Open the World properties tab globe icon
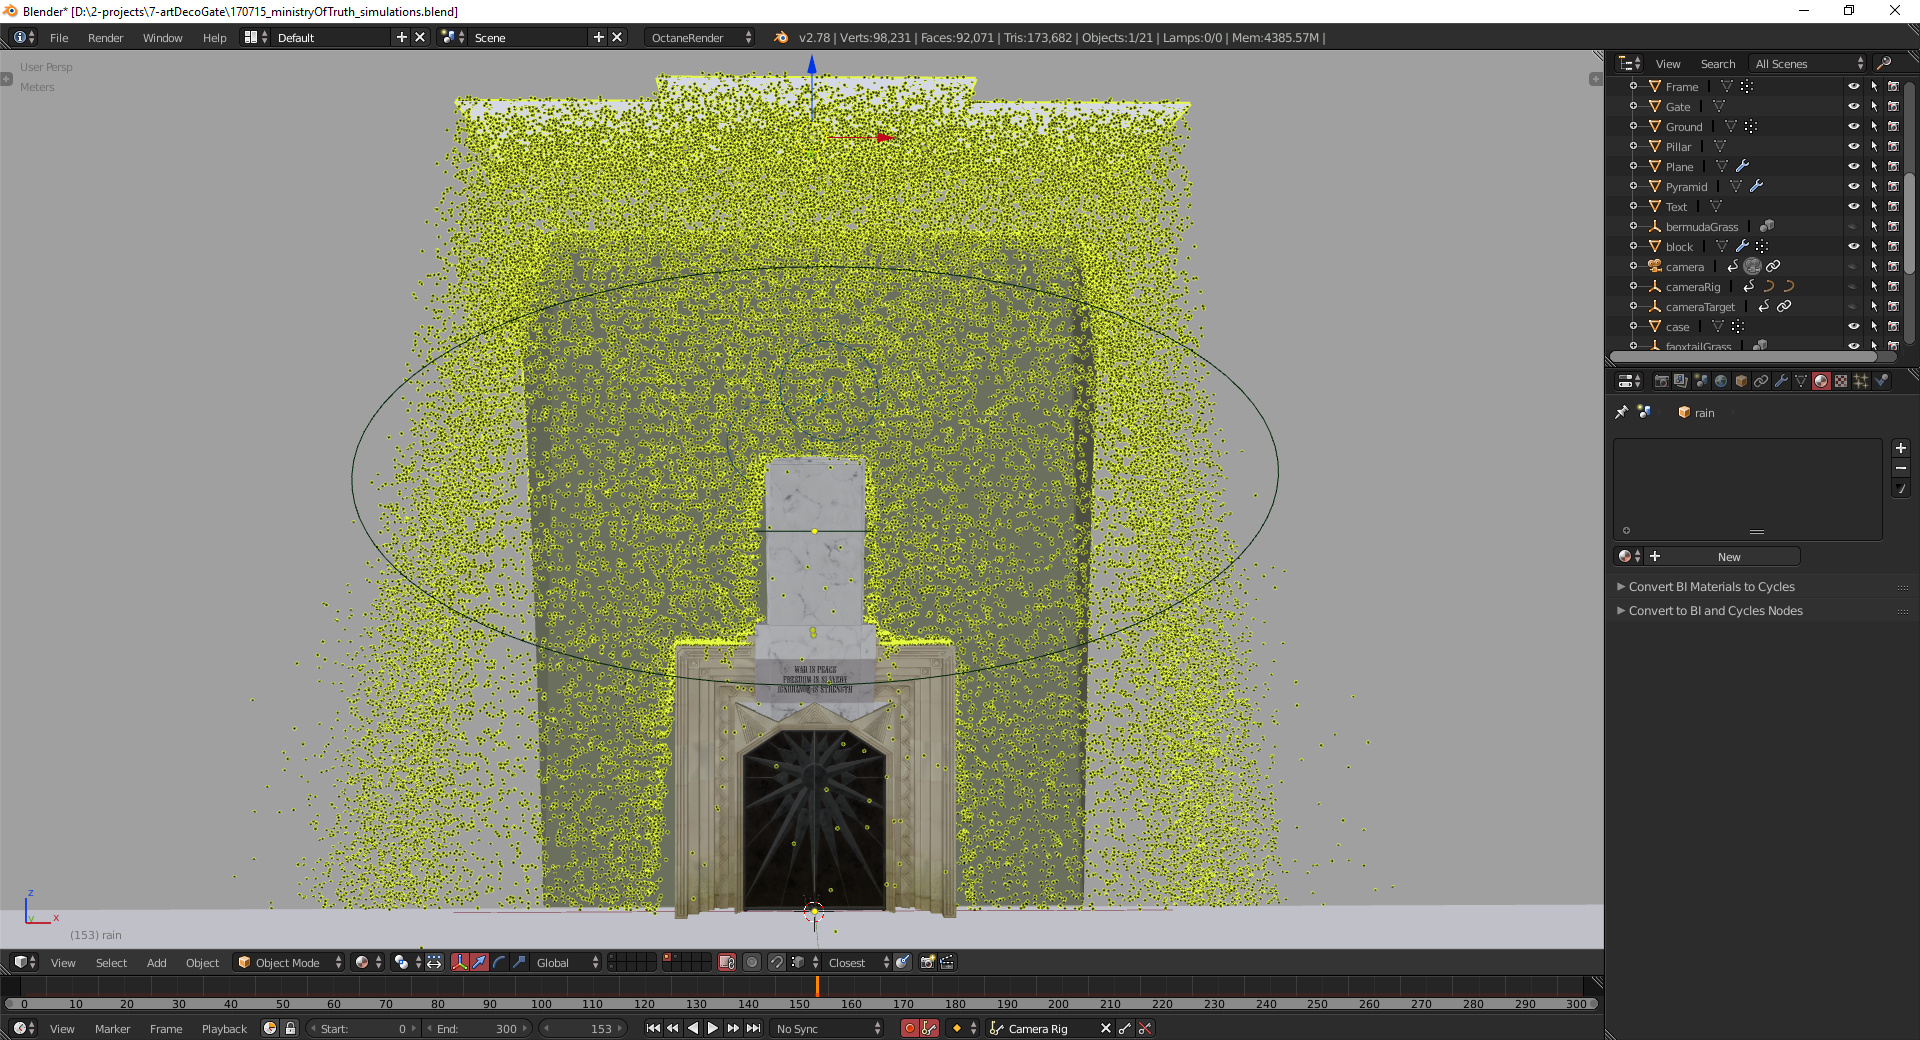The image size is (1920, 1040). pos(1721,381)
